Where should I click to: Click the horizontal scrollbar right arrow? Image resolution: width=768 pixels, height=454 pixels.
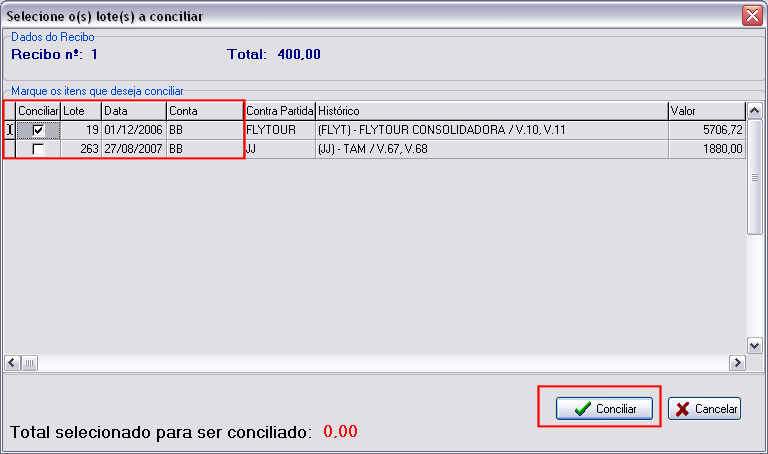tap(737, 363)
